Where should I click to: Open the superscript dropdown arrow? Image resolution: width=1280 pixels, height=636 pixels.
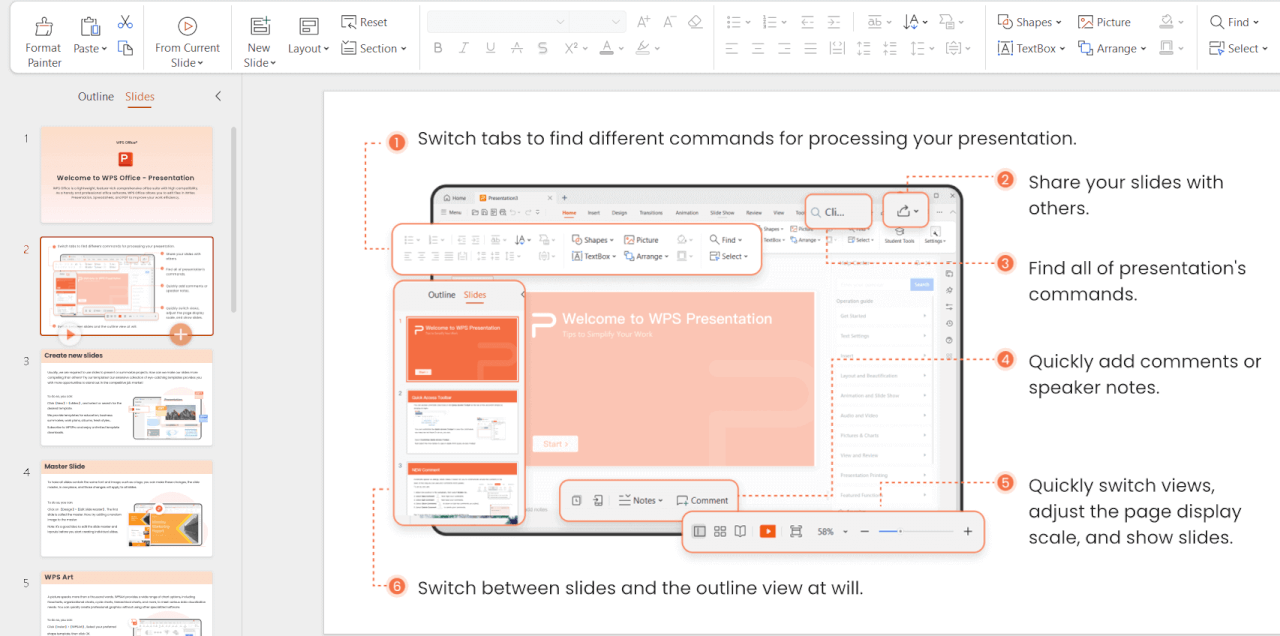pos(587,48)
